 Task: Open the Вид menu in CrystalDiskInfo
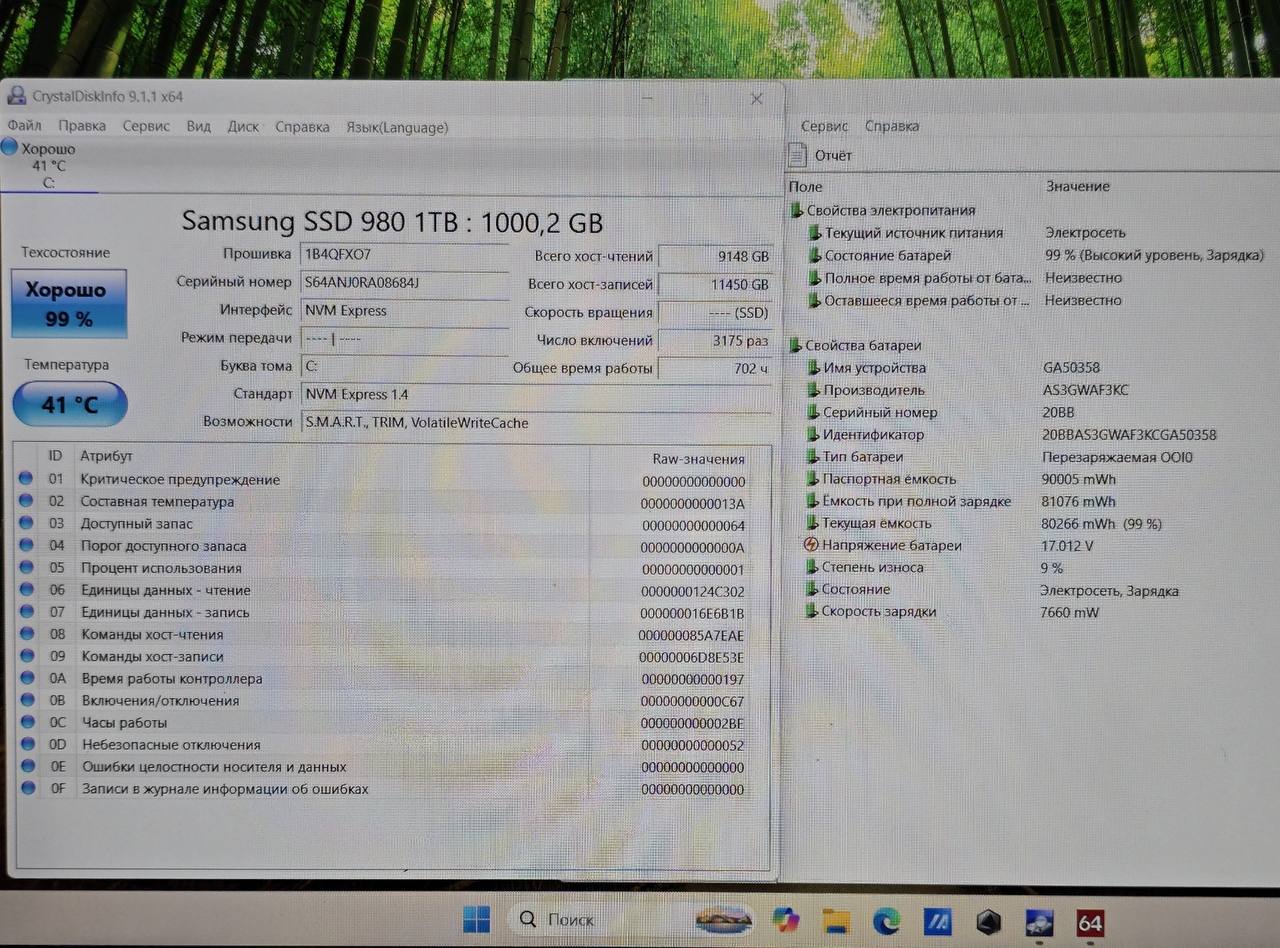[198, 126]
